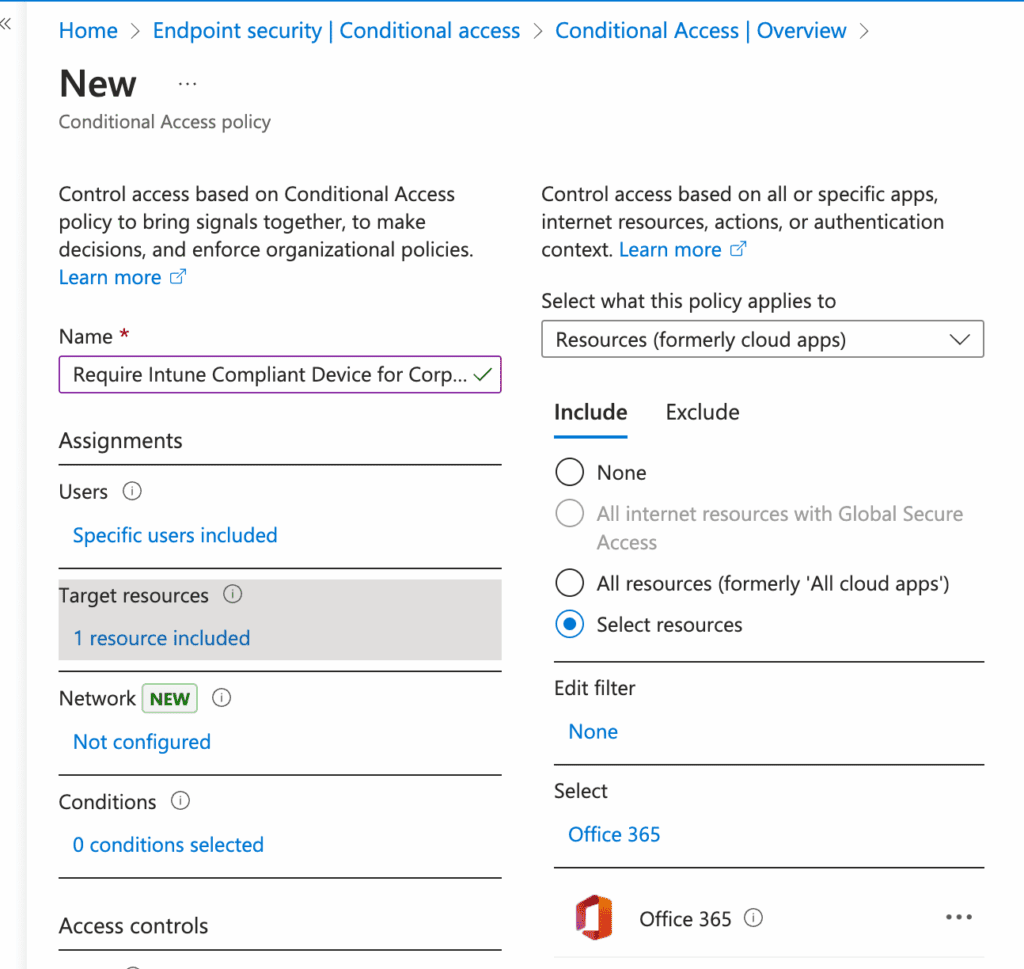Open the 0 conditions selected link

(168, 845)
